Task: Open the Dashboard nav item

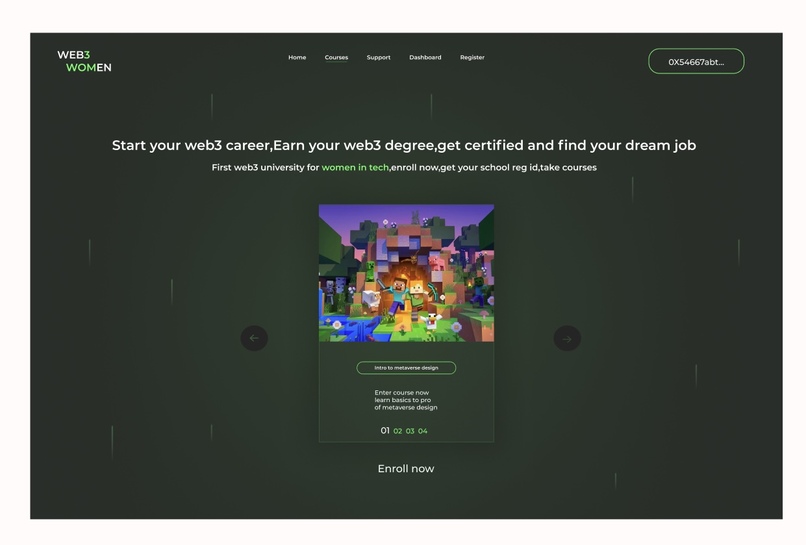Action: point(425,58)
